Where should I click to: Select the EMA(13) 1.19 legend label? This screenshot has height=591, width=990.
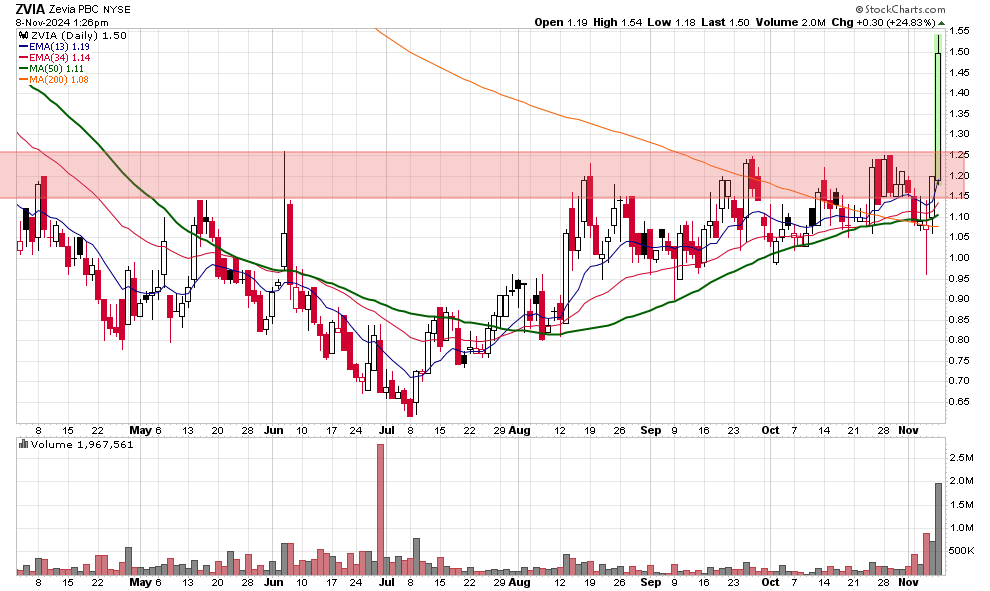60,46
